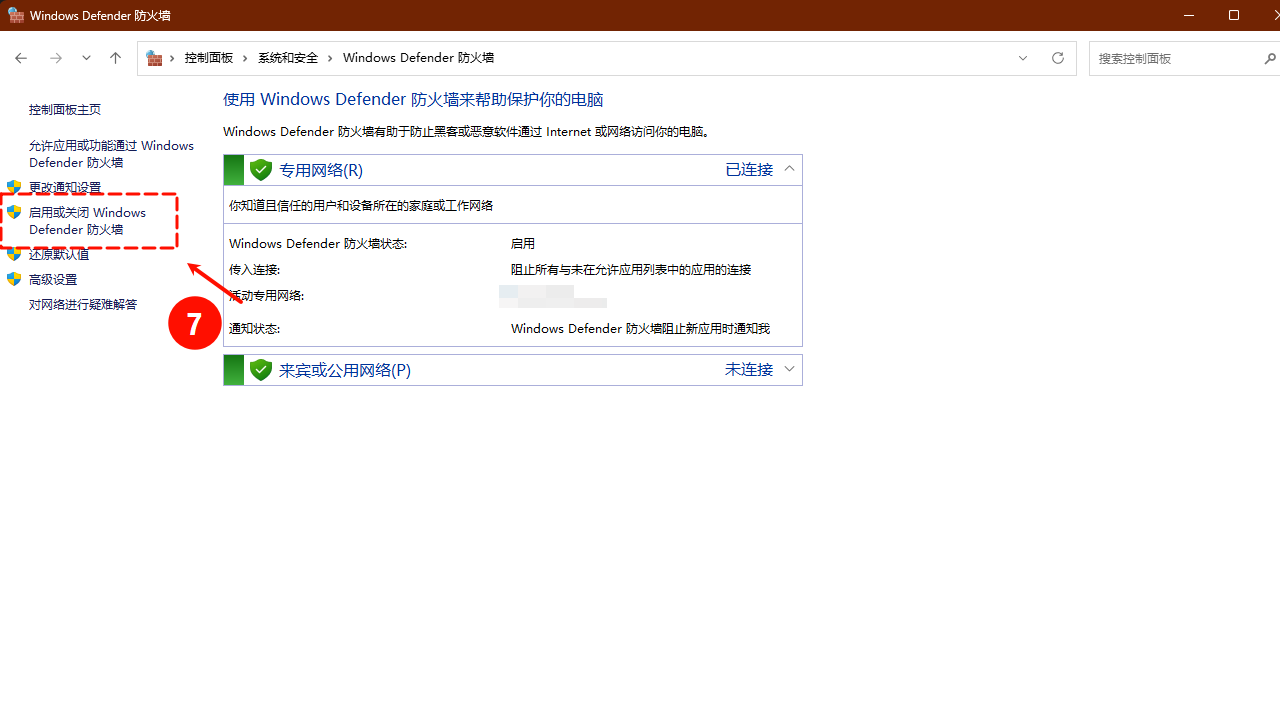Click Windows Defender 防火墙状态 label
1280x720 pixels.
tap(318, 244)
